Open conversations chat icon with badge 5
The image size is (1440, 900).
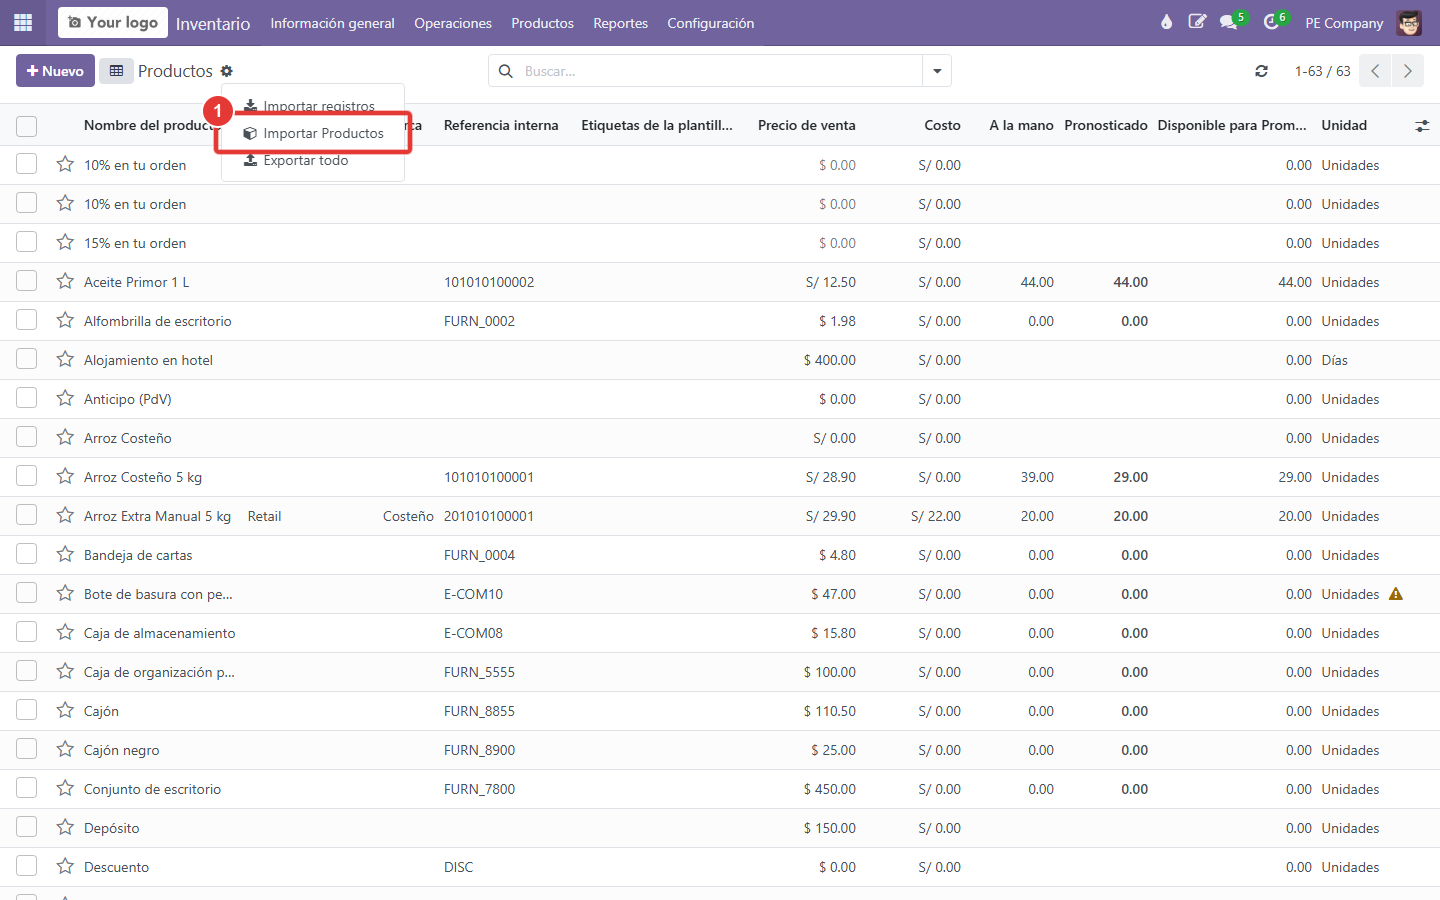tap(1229, 22)
